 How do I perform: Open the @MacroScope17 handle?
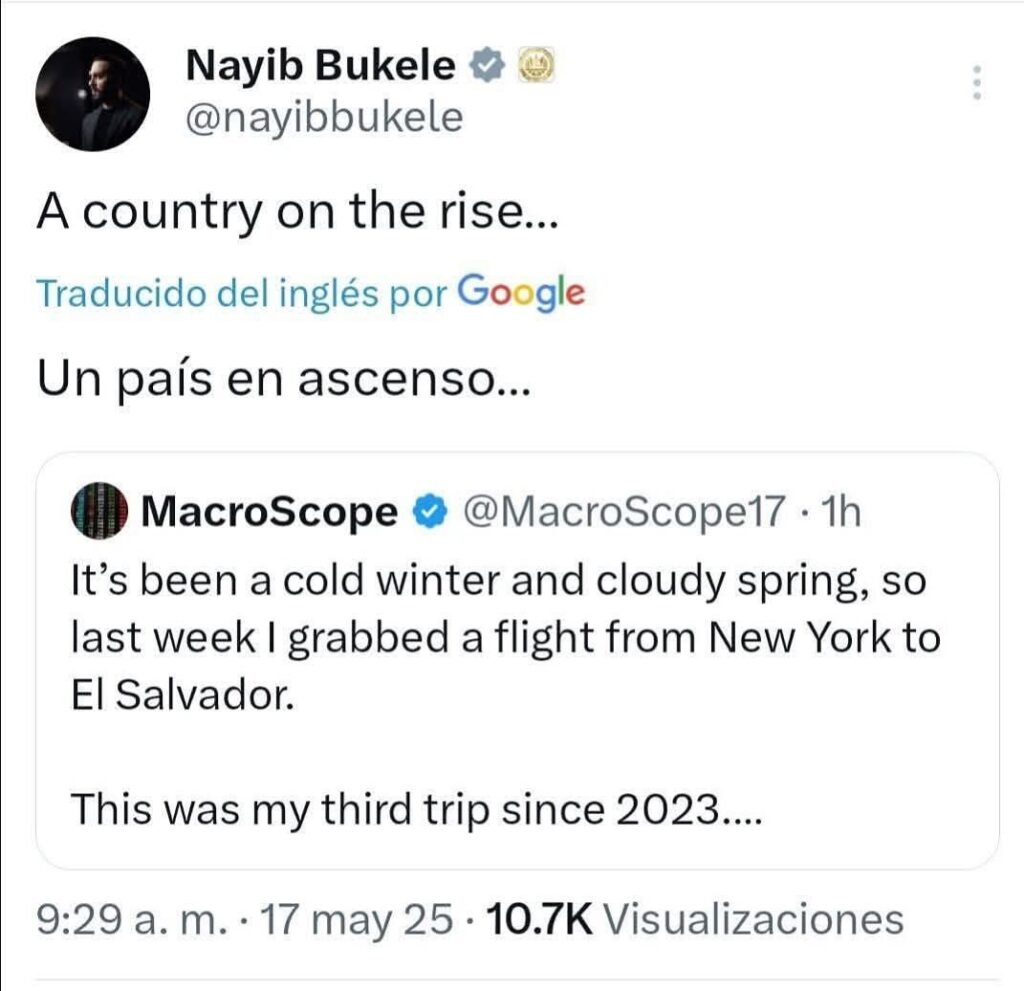[622, 513]
